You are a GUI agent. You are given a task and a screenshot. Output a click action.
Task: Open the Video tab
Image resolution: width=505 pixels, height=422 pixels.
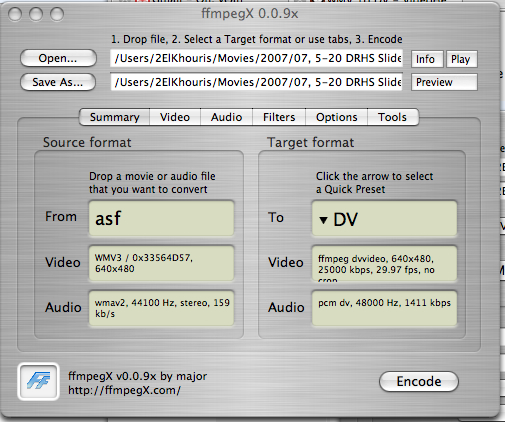[175, 117]
